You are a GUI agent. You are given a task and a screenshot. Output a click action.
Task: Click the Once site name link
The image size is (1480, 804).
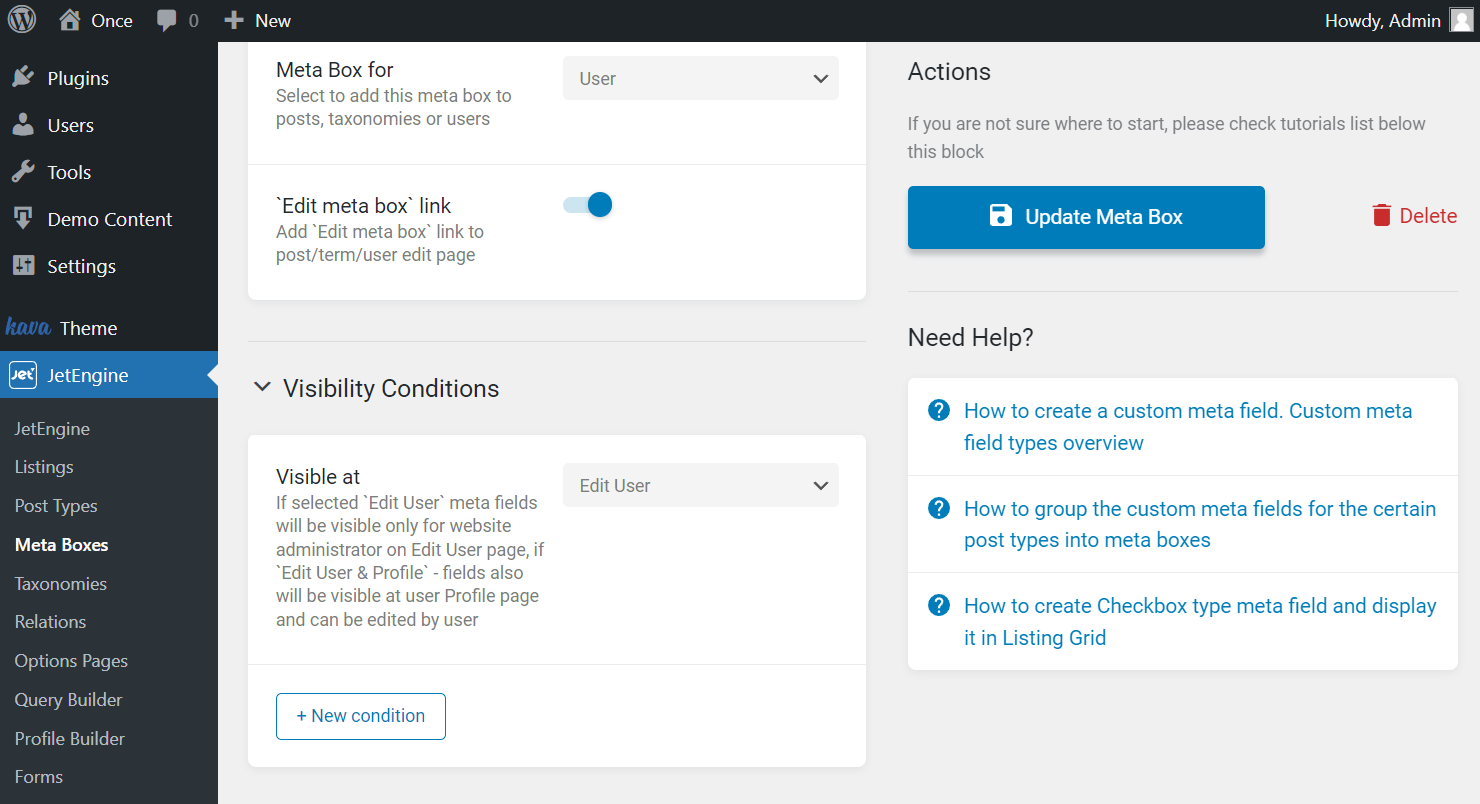click(x=112, y=20)
